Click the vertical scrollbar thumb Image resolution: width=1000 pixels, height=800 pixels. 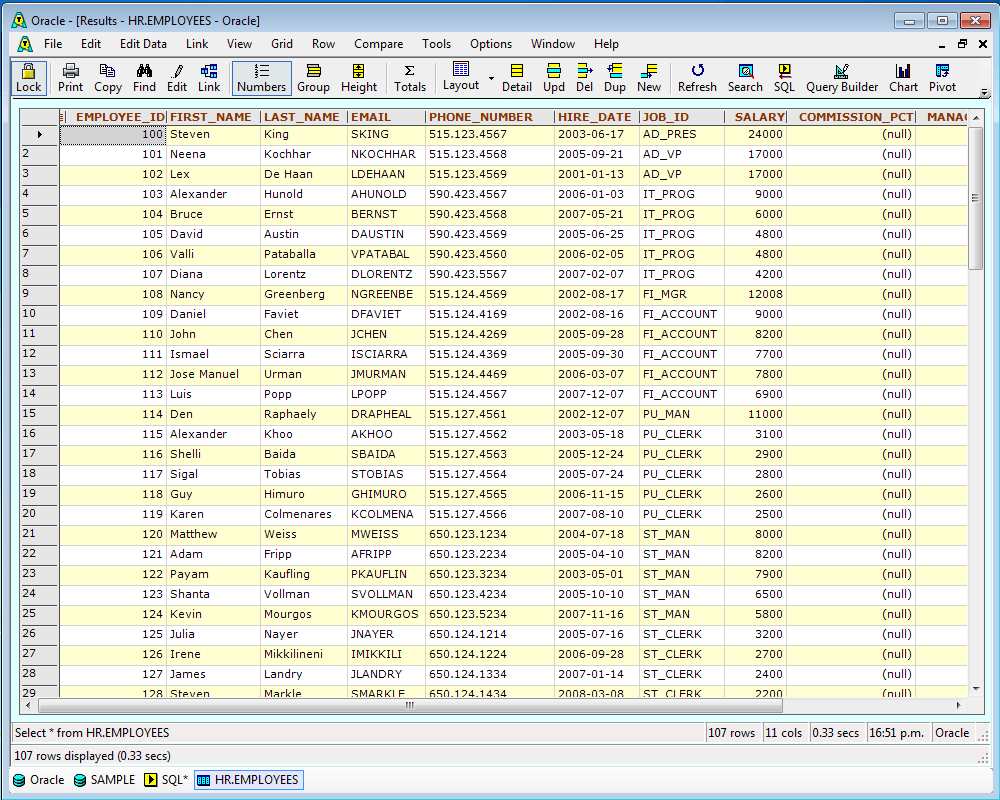click(x=975, y=198)
